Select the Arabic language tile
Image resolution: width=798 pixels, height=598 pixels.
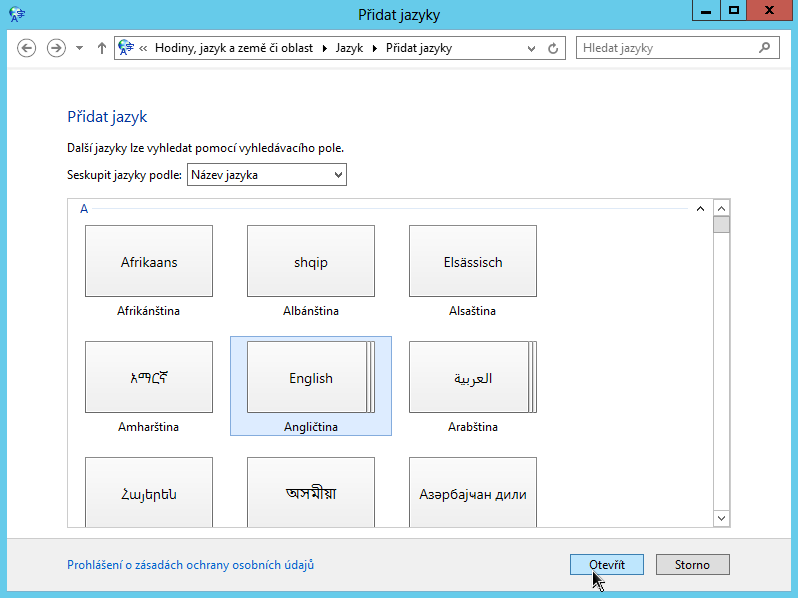pyautogui.click(x=473, y=378)
